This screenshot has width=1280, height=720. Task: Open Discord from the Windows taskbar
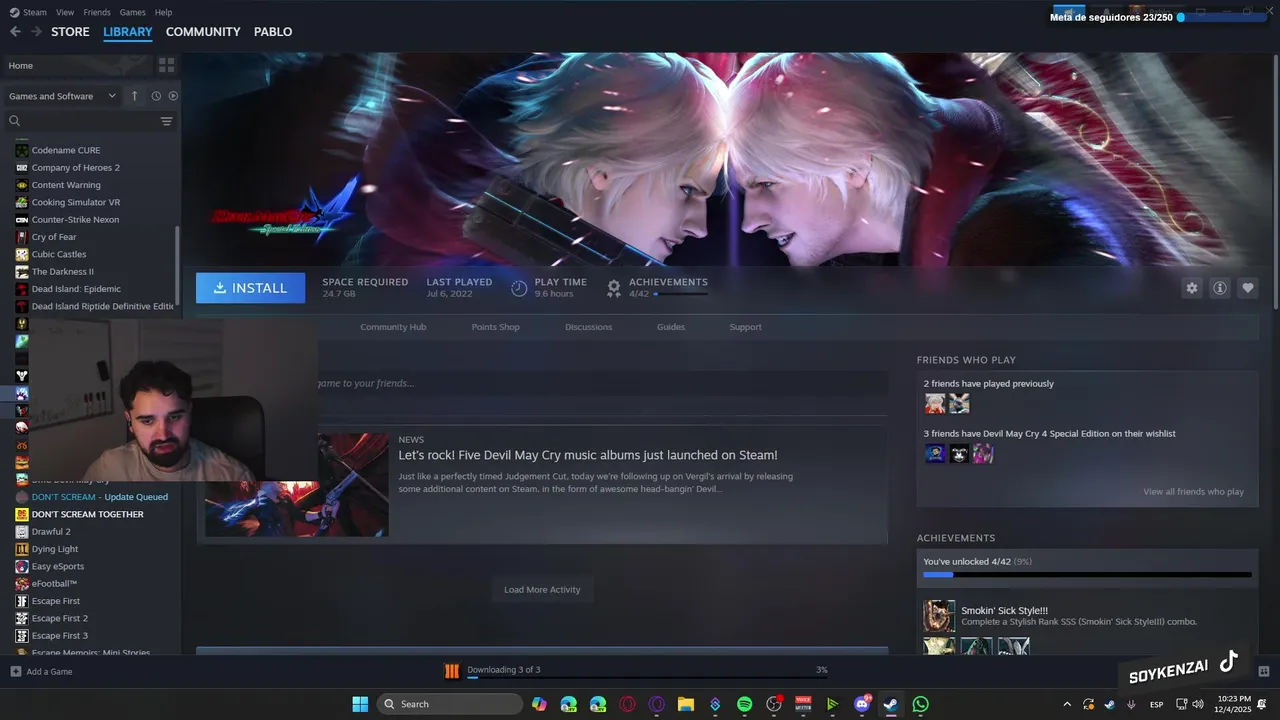click(x=862, y=704)
